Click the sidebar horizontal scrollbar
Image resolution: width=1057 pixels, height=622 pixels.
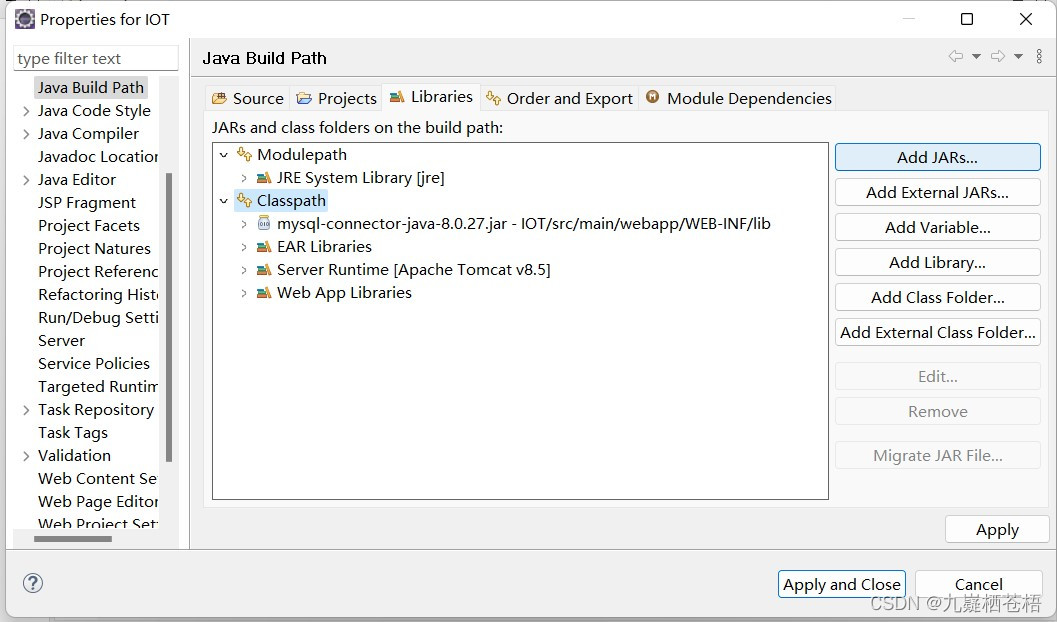73,538
